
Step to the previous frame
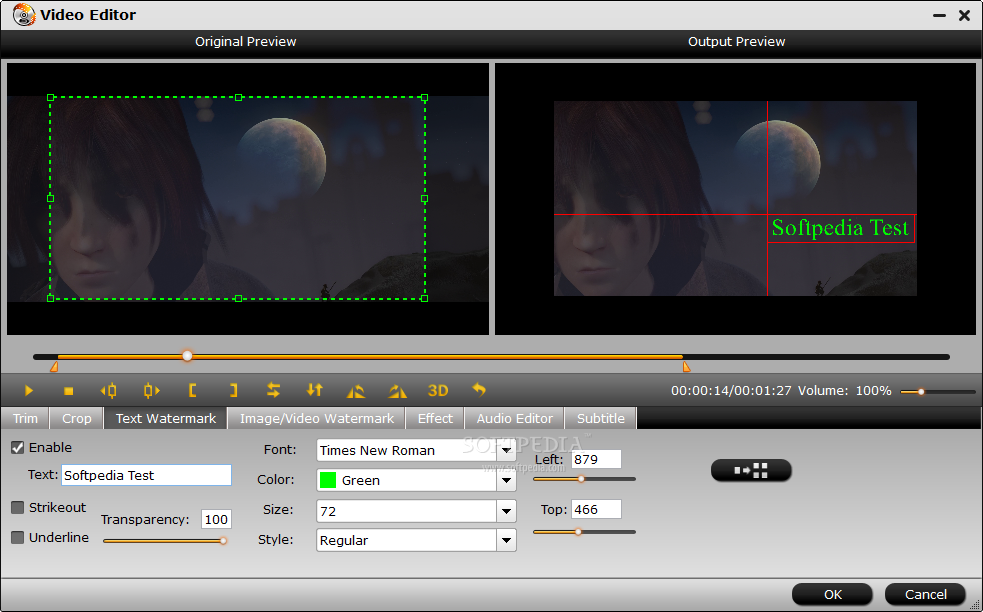(x=108, y=391)
